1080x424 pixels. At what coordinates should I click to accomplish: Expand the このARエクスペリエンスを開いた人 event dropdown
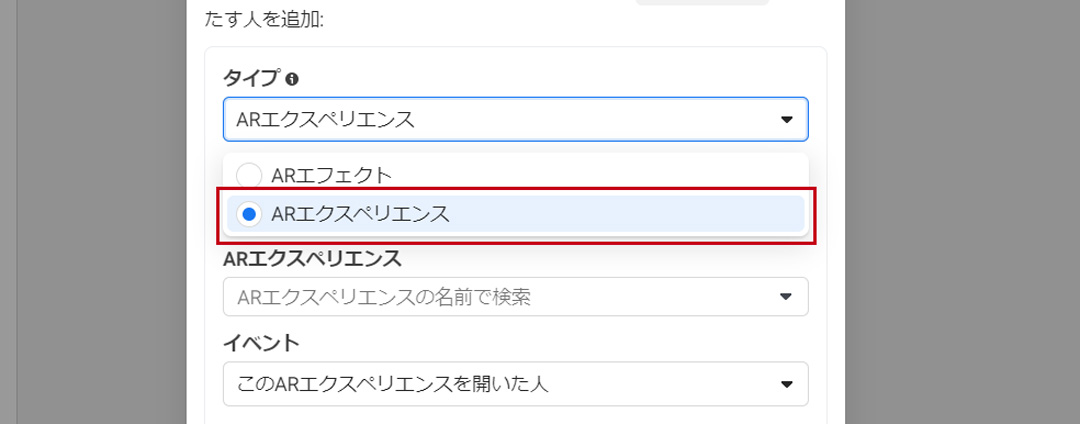coord(500,384)
